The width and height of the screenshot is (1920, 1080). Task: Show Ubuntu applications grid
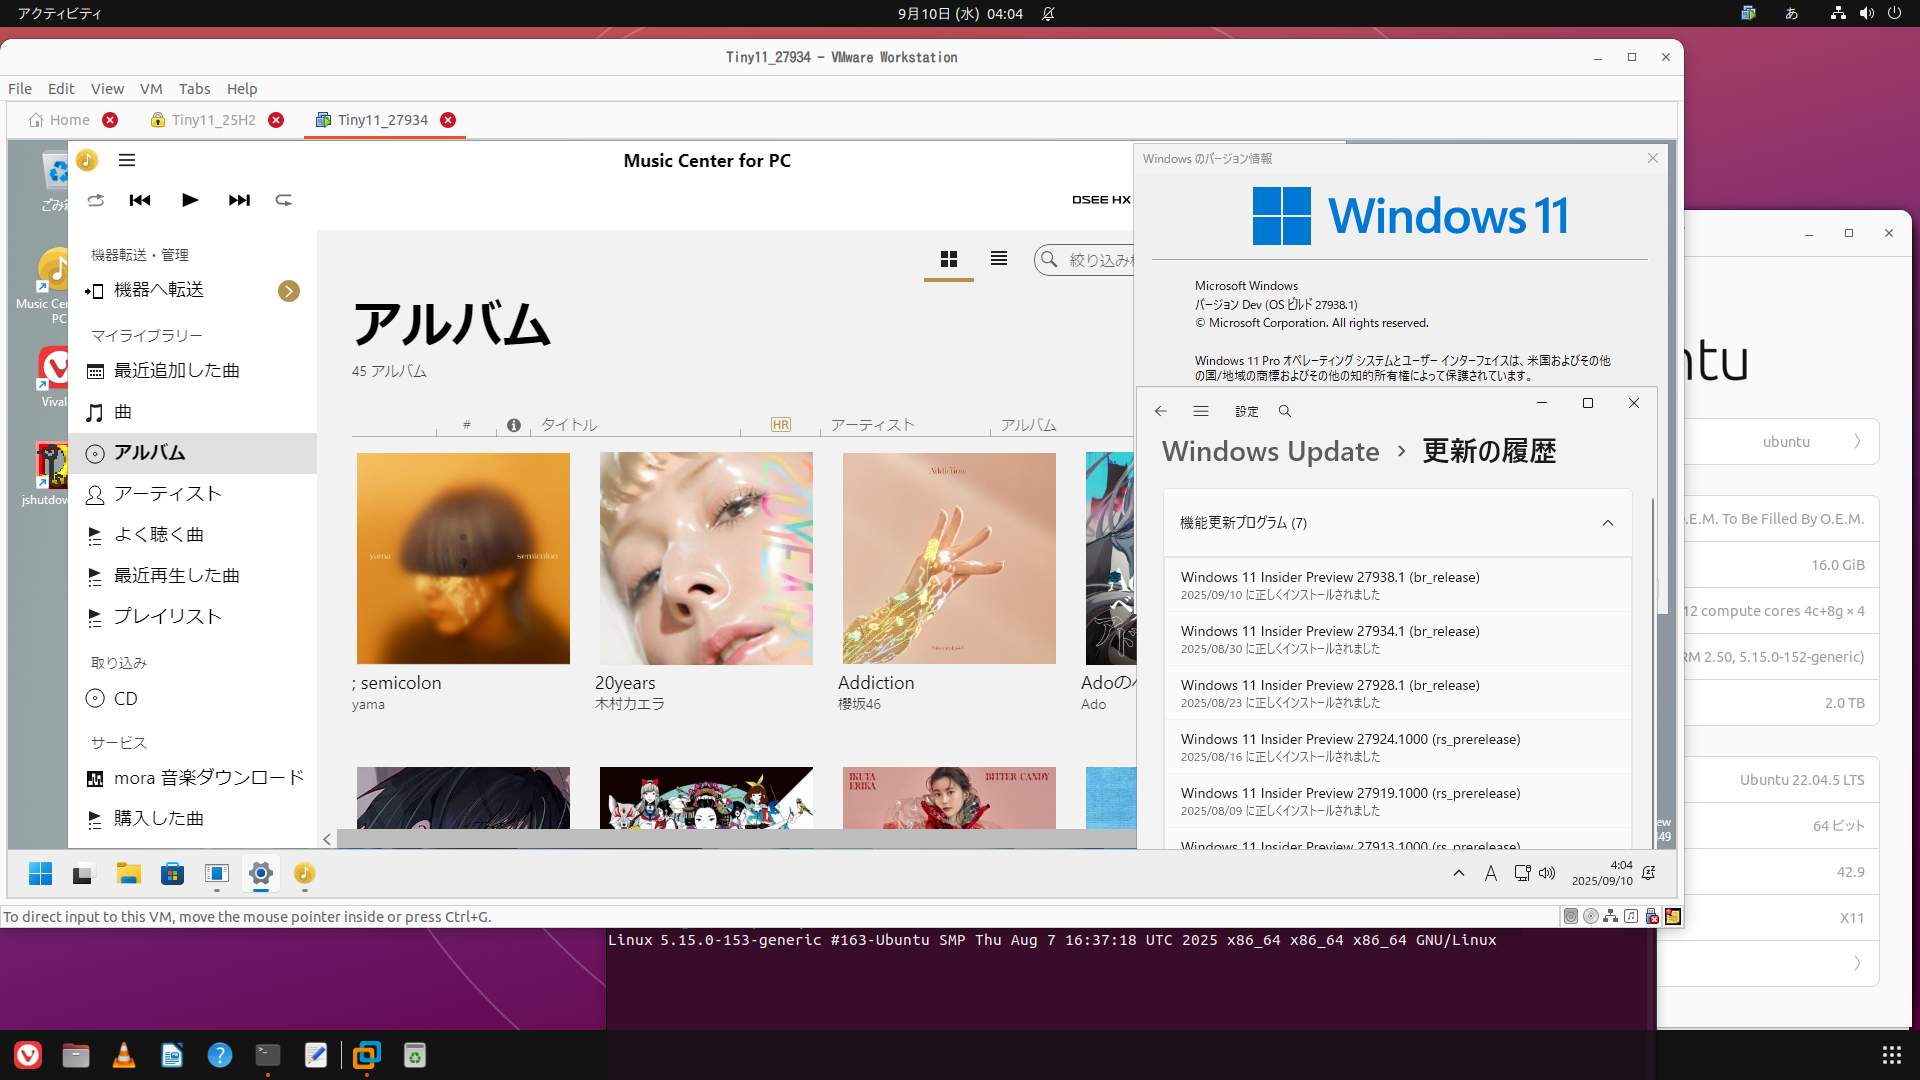1891,1055
